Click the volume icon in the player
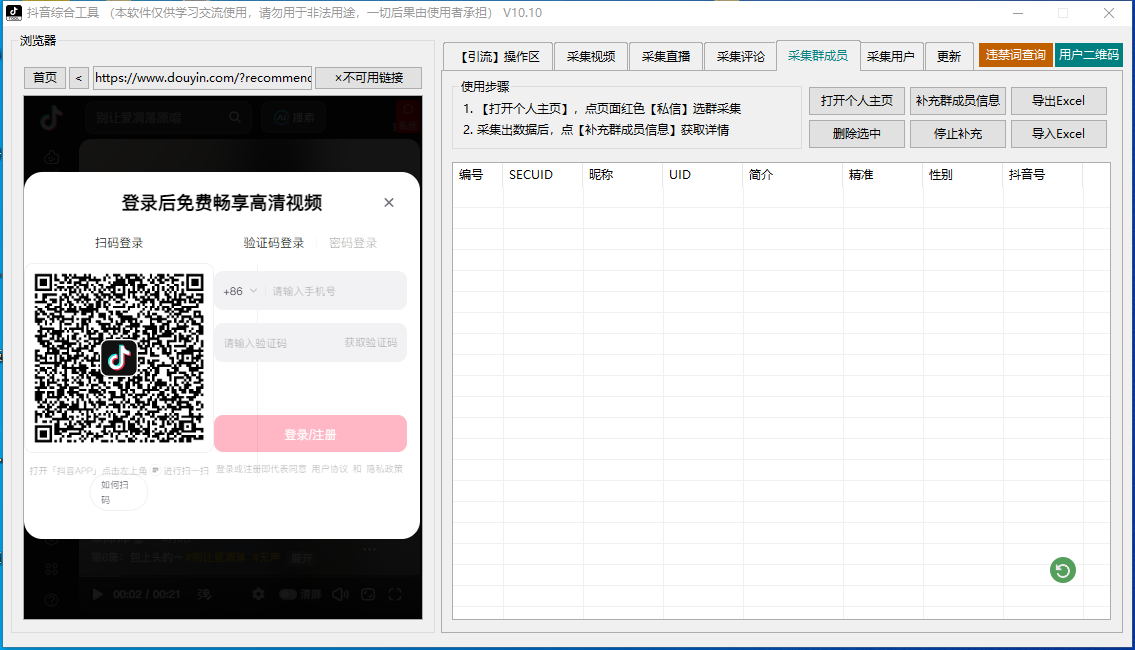 (341, 594)
